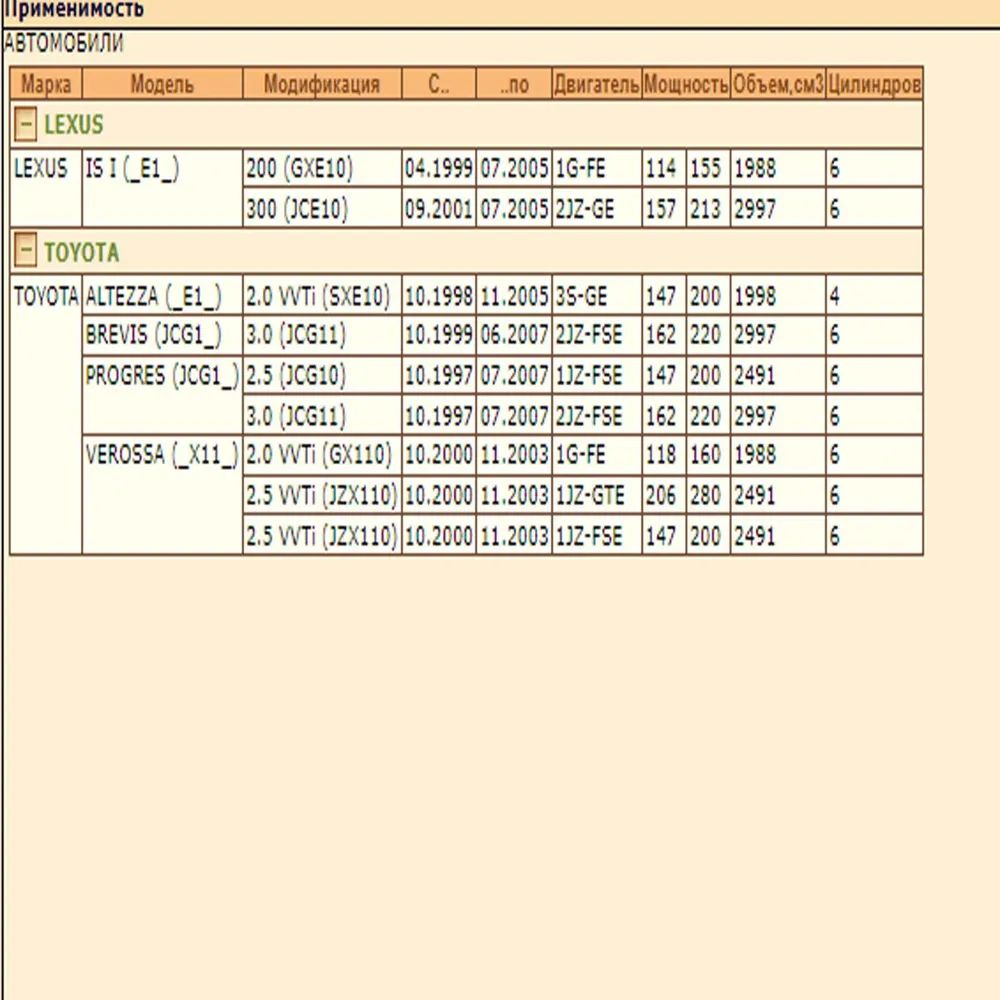Collapse the LEXUS group with minus icon
This screenshot has height=1000, width=1000.
click(x=27, y=126)
